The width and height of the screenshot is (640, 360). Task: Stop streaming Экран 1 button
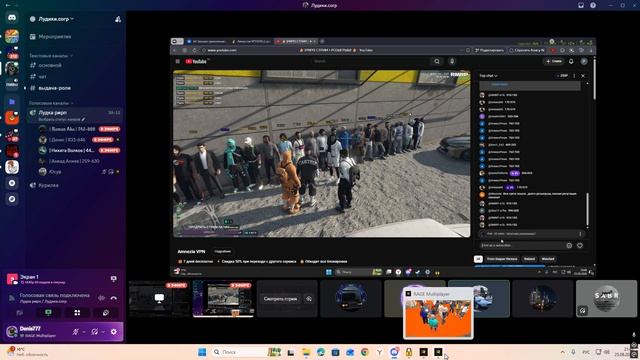tap(113, 279)
